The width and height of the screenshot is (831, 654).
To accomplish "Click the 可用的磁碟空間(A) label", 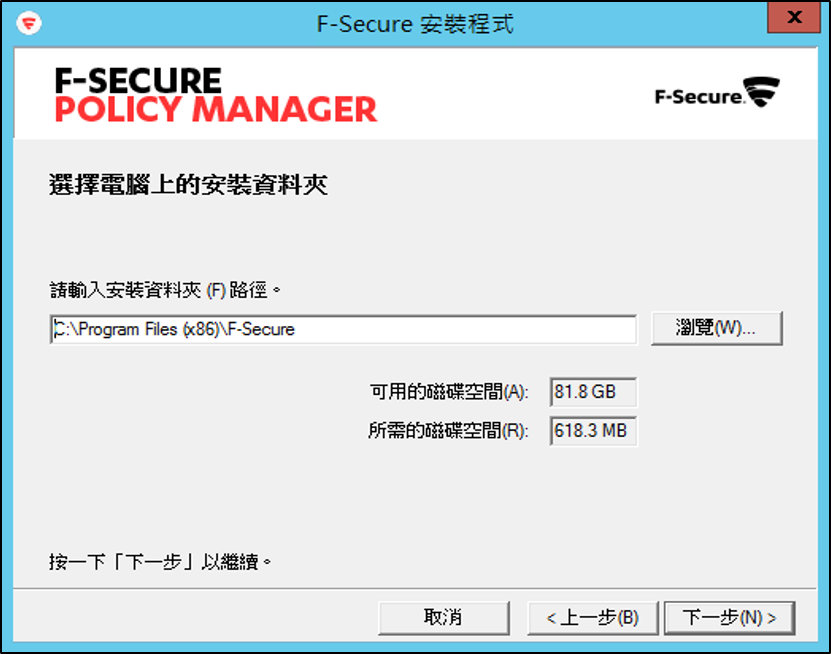I will point(449,392).
